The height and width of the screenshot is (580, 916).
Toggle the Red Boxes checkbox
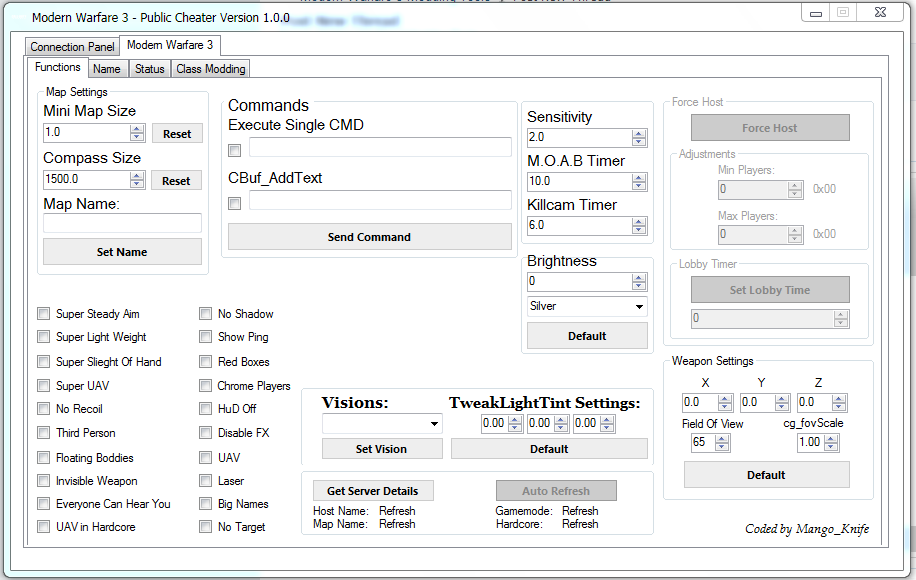click(x=205, y=362)
